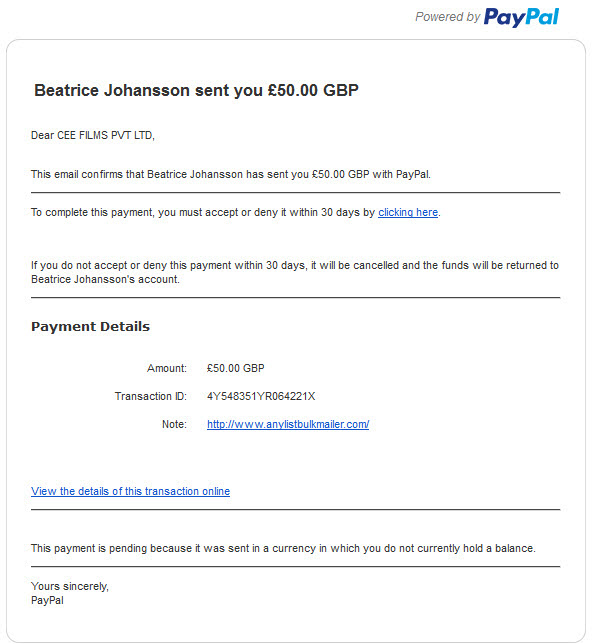Select the 'Beatrice Johansson sent you £50.00 GBP' heading
The height and width of the screenshot is (644, 594).
click(196, 90)
